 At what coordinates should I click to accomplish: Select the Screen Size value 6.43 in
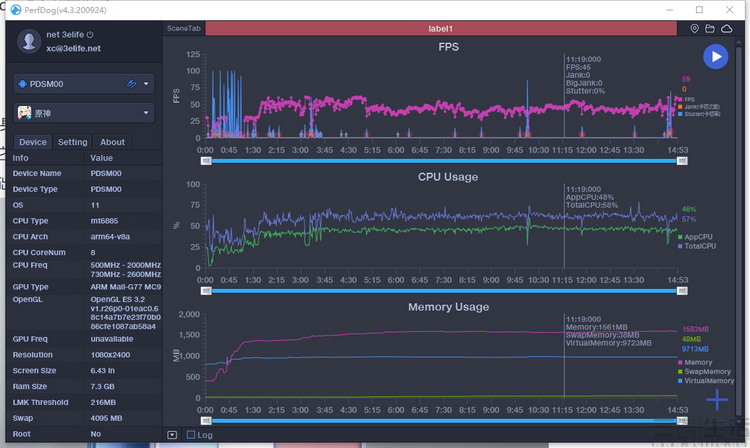102,371
